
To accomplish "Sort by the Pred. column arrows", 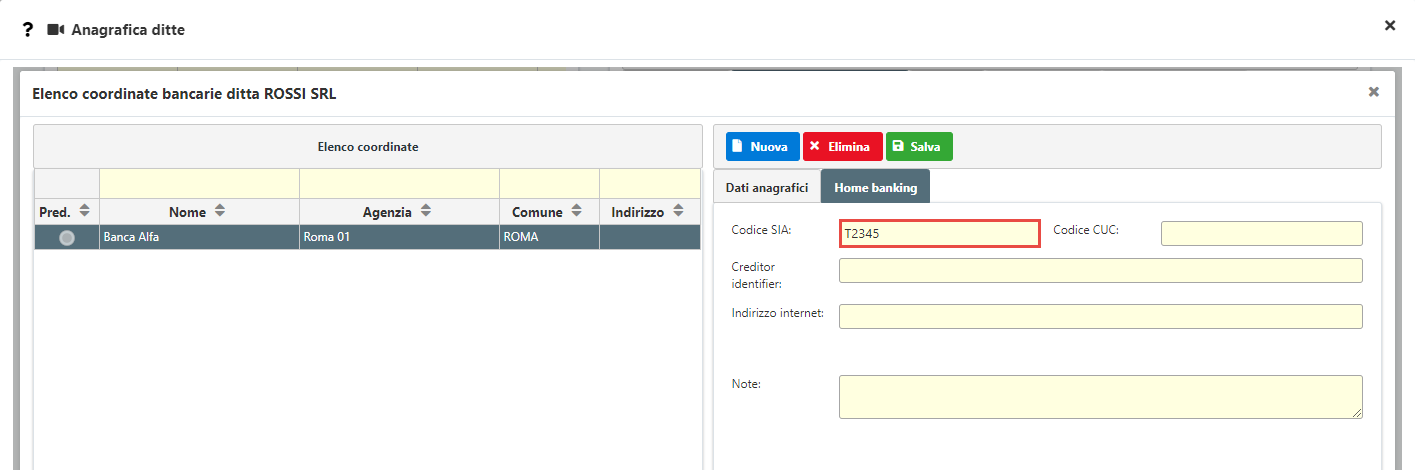I will [84, 212].
